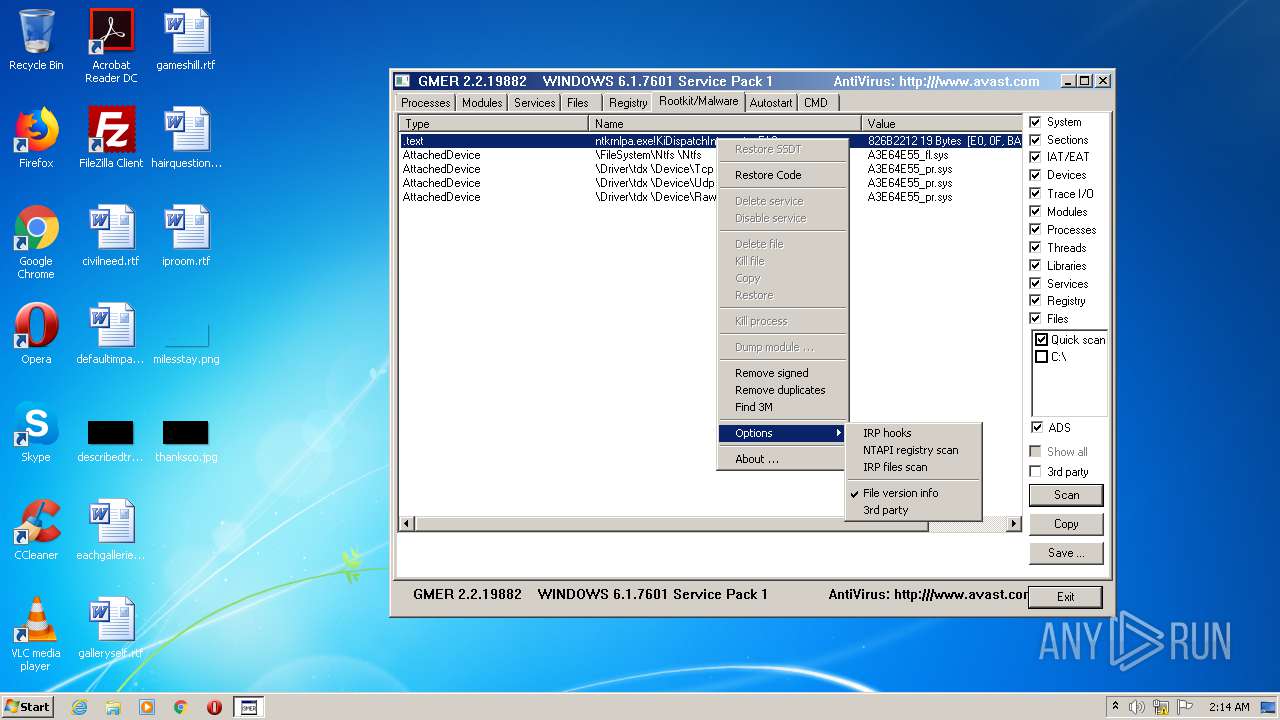Switch to the Processes tab

[x=425, y=103]
